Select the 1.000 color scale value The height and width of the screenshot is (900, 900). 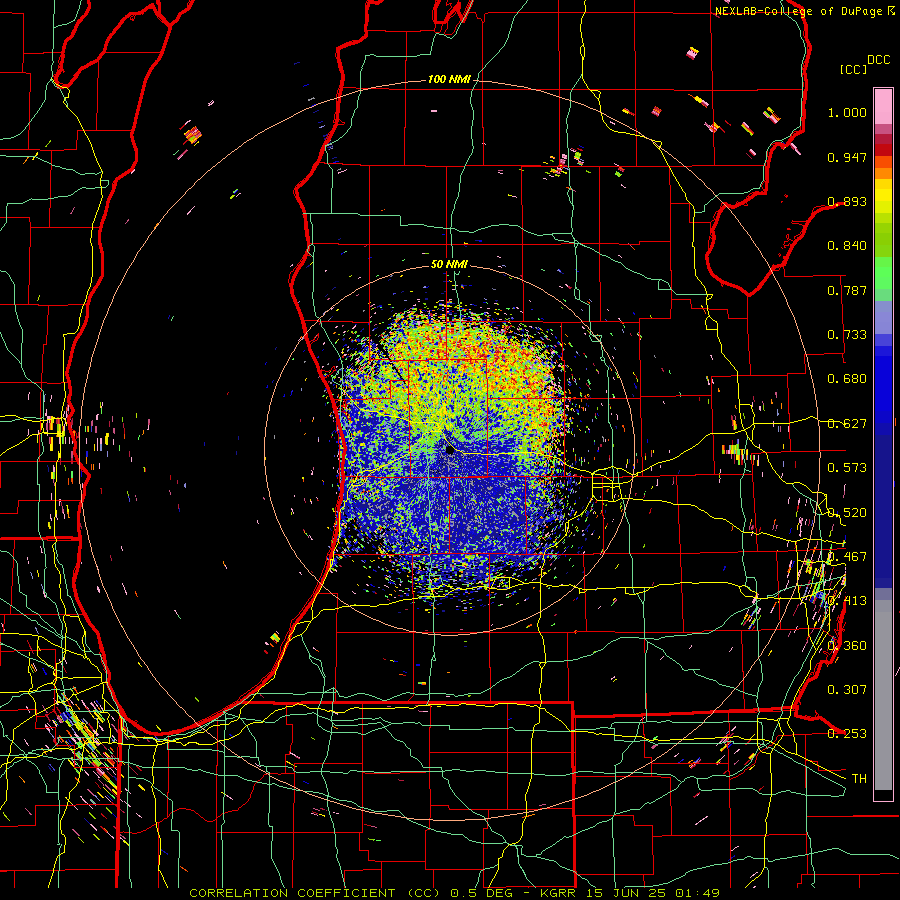[x=847, y=112]
